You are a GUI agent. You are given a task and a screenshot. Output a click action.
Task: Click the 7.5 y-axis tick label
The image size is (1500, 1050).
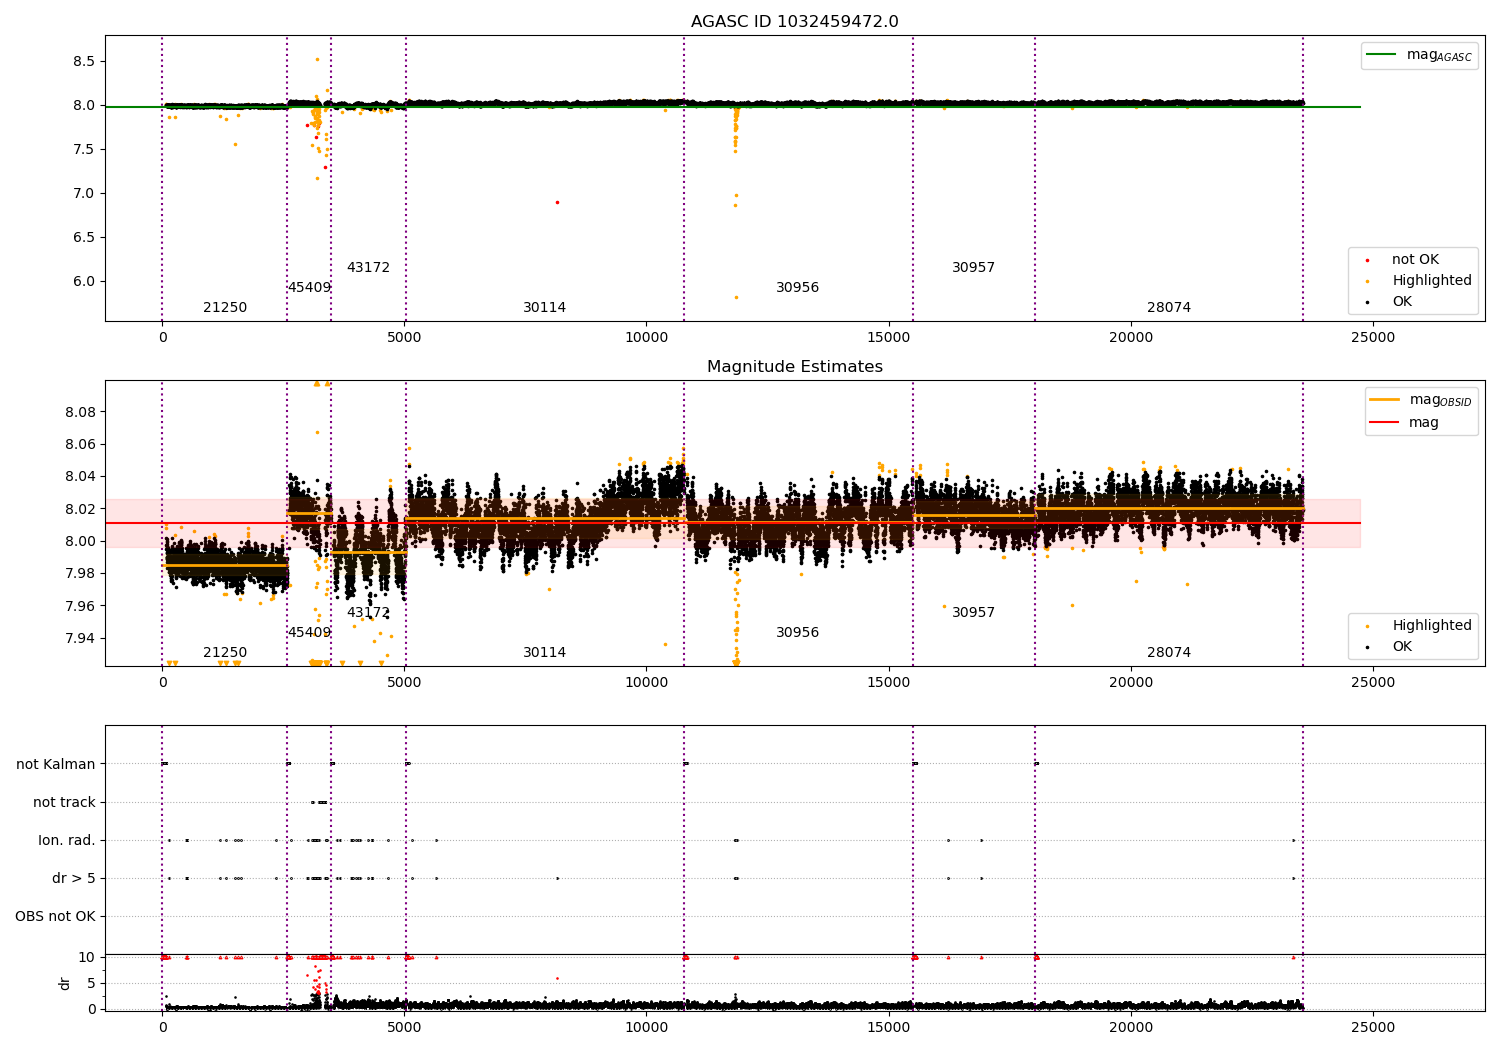[x=84, y=149]
